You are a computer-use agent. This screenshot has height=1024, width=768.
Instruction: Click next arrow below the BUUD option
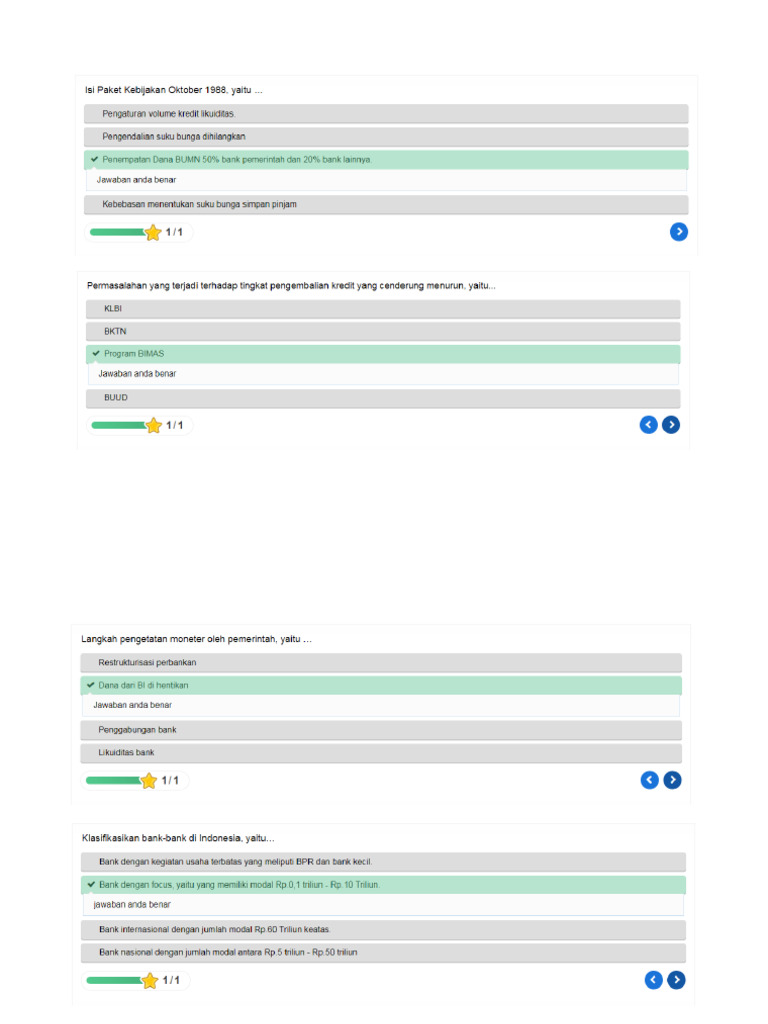tap(671, 425)
